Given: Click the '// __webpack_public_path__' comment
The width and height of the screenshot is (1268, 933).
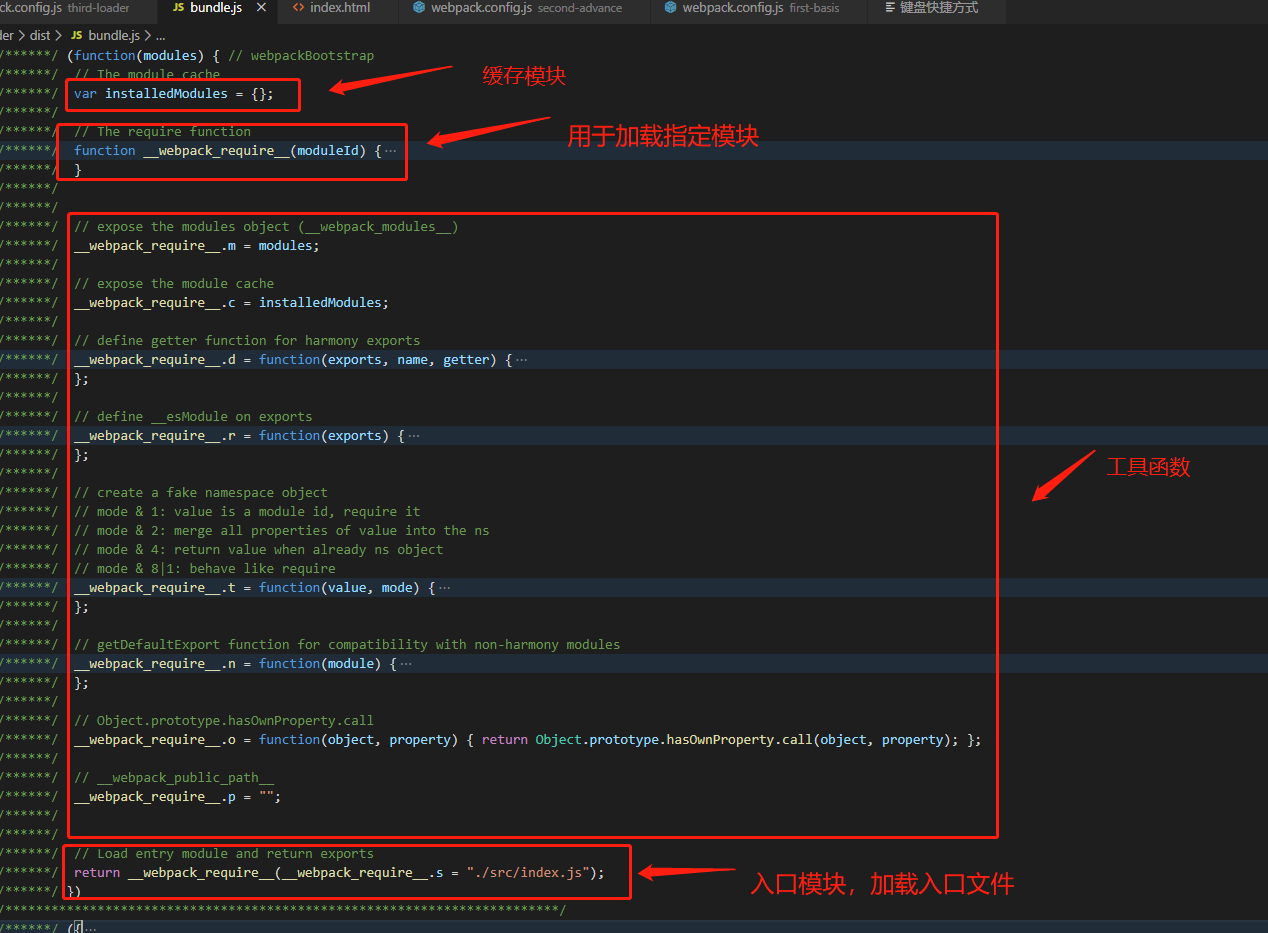Looking at the screenshot, I should (174, 777).
